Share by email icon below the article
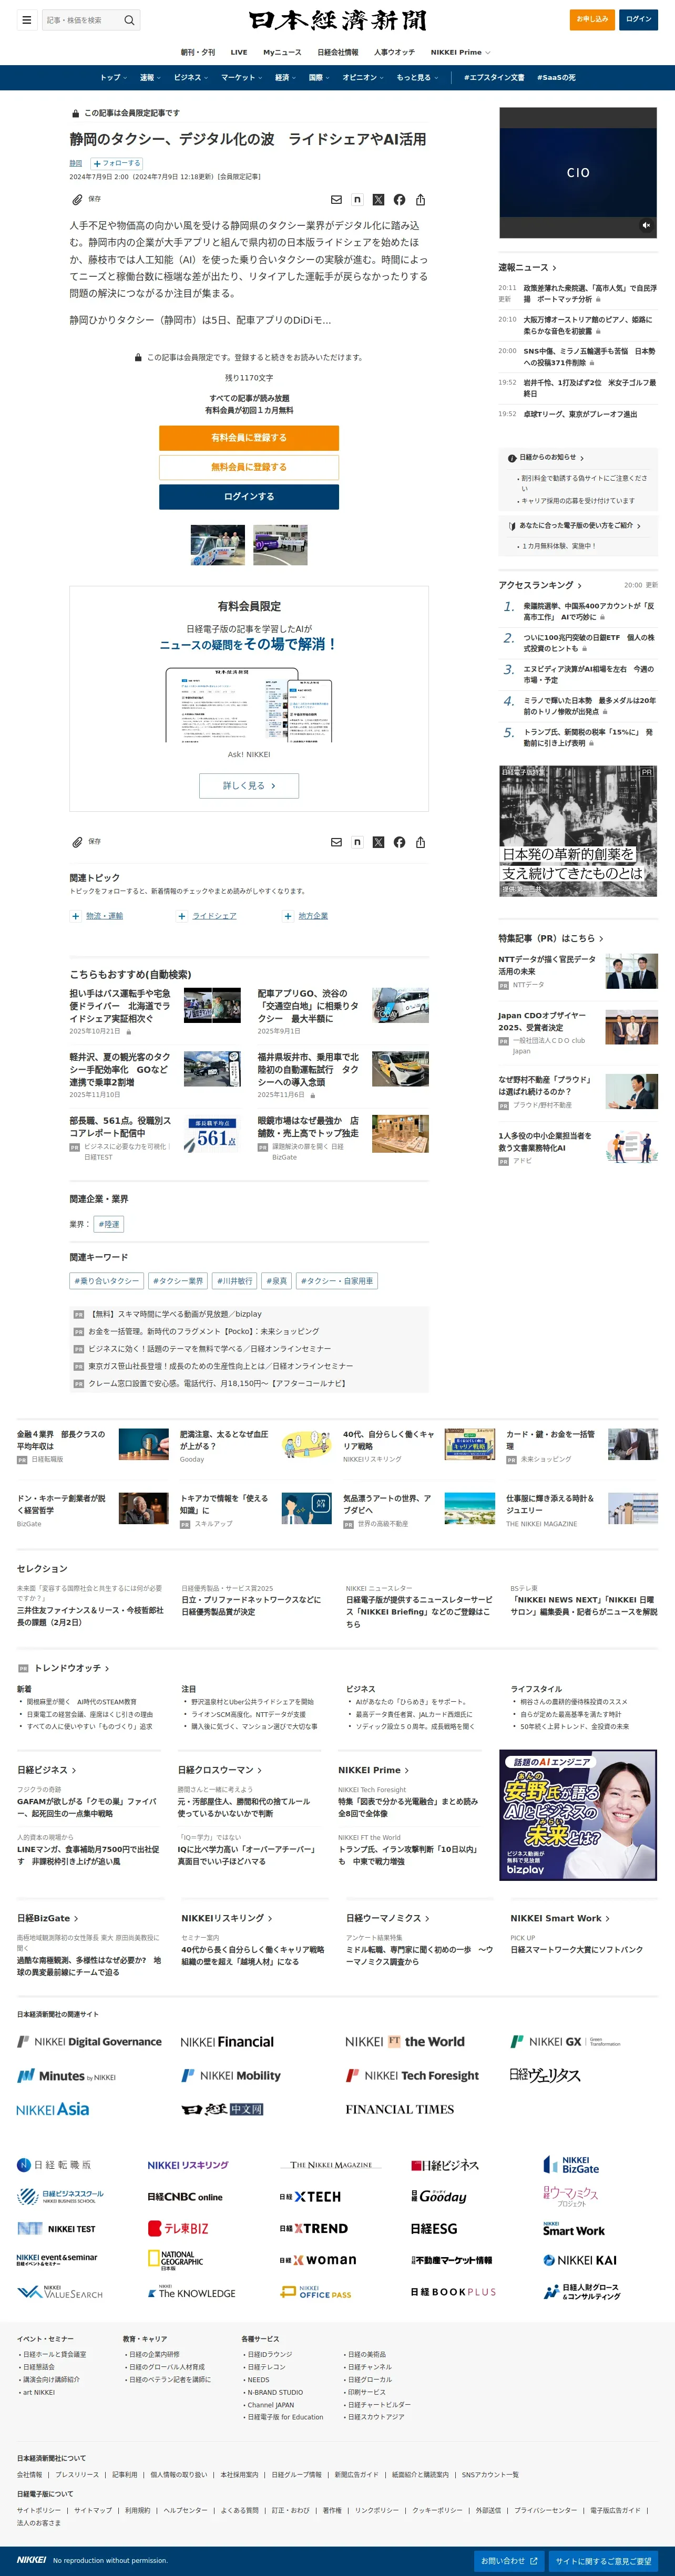The width and height of the screenshot is (675, 2576). [x=336, y=842]
